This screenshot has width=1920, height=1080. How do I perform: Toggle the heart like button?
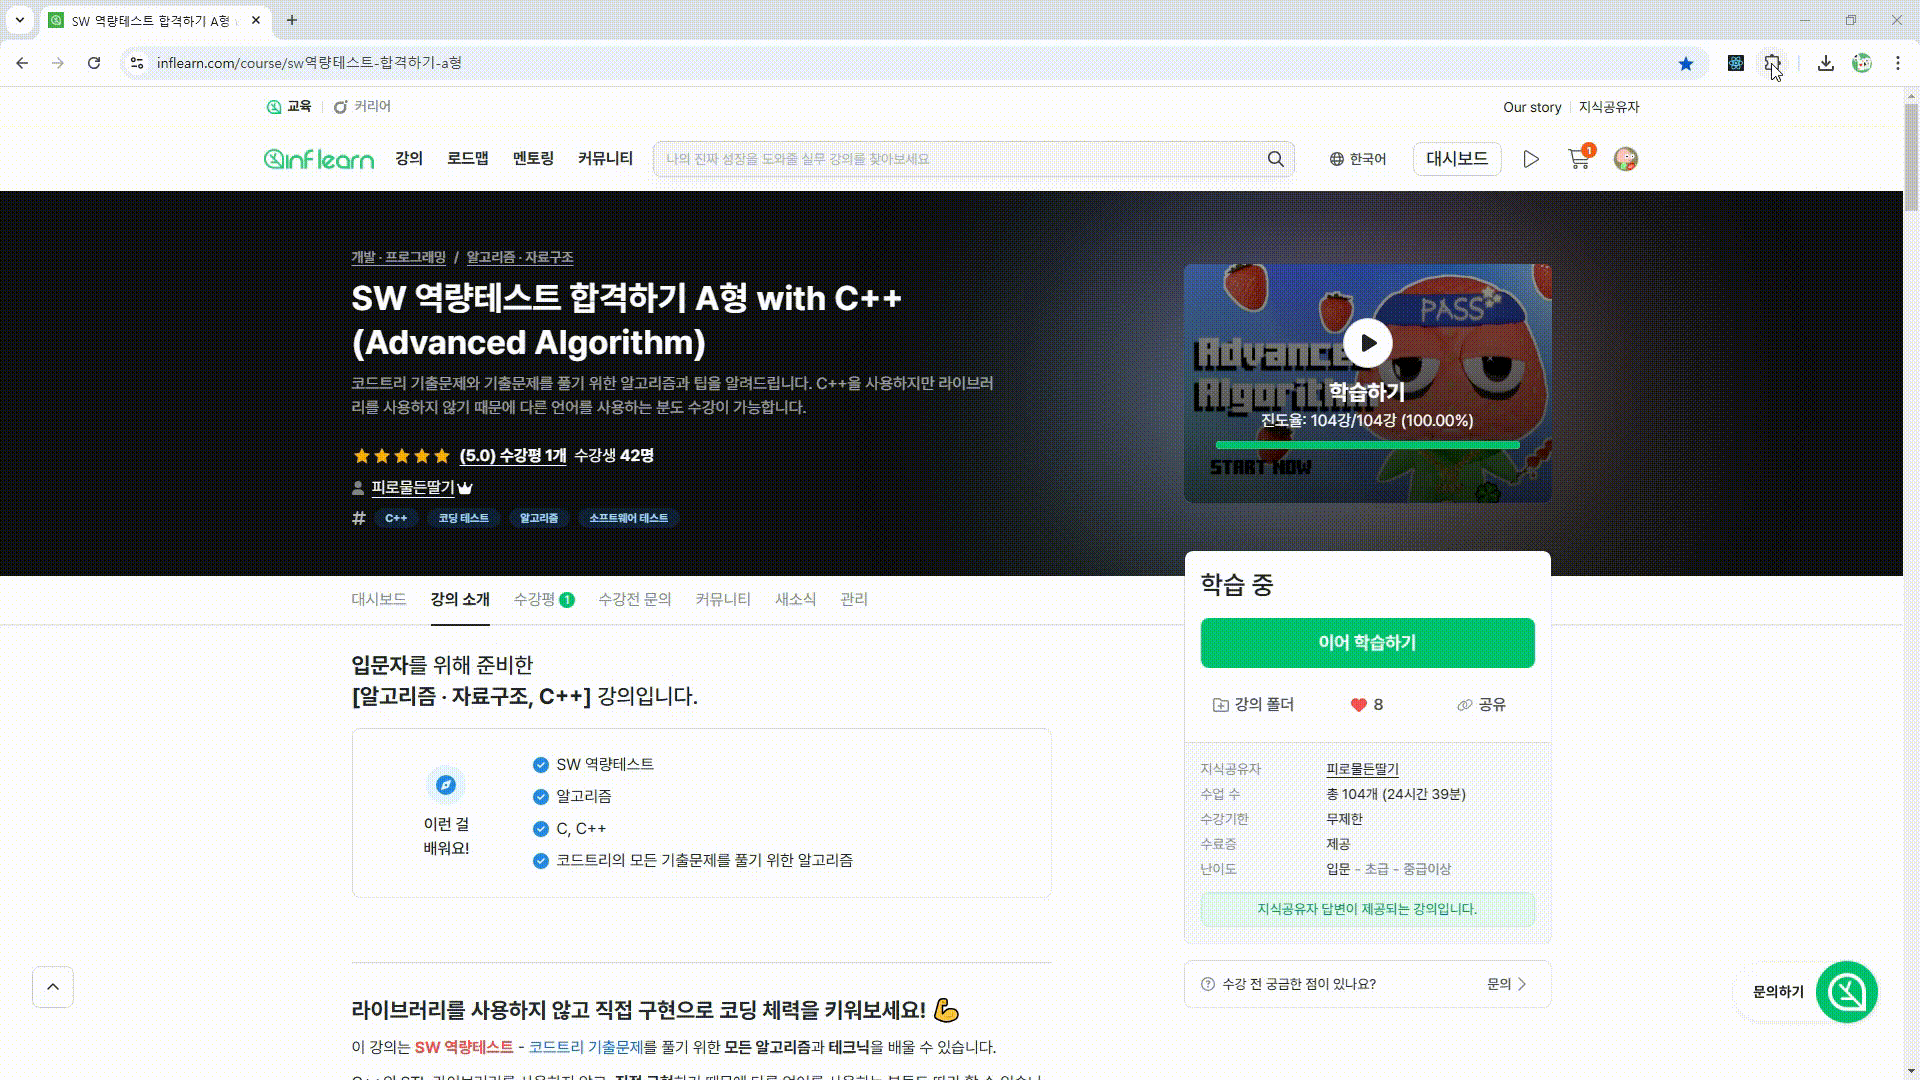[x=1366, y=705]
